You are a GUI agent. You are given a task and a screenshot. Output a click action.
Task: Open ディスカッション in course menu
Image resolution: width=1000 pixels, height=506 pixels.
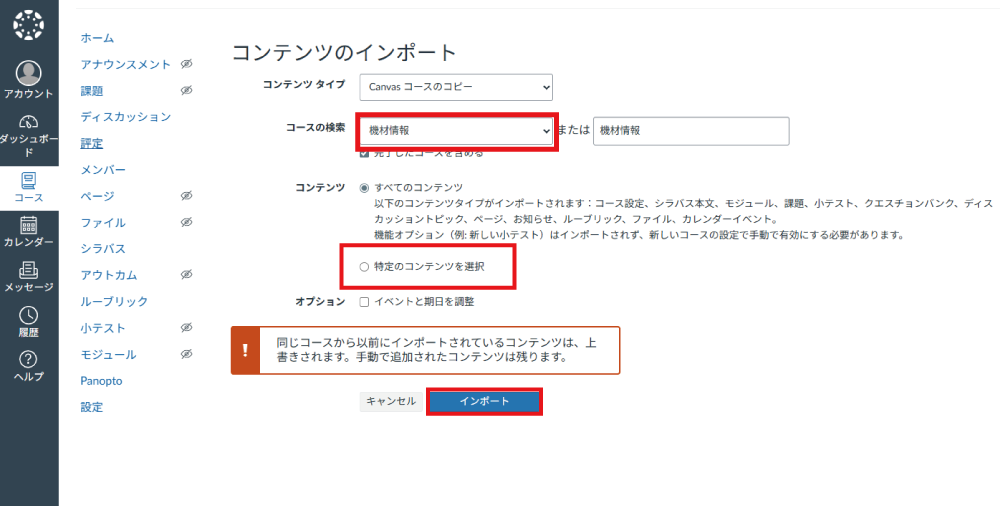[x=126, y=117]
